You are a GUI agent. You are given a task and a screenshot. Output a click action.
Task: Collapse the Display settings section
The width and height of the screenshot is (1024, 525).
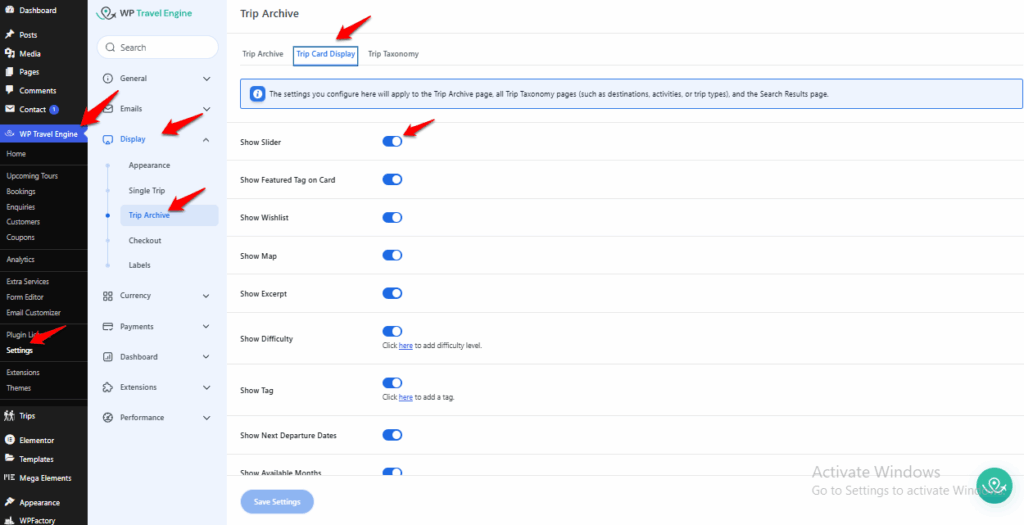(206, 139)
